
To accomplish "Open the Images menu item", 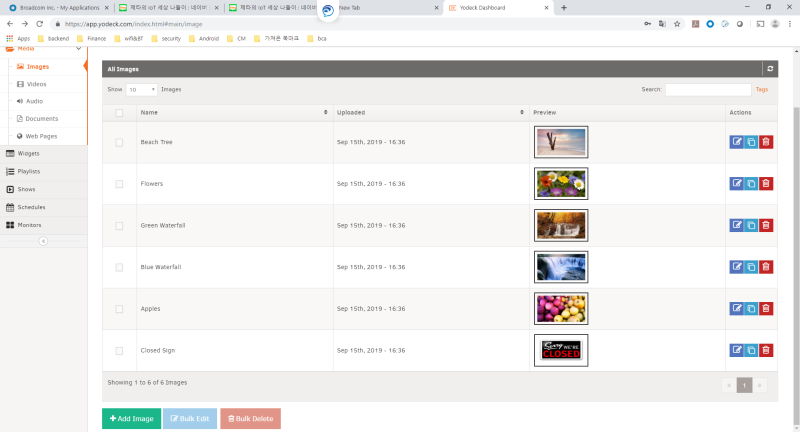I will pos(38,67).
